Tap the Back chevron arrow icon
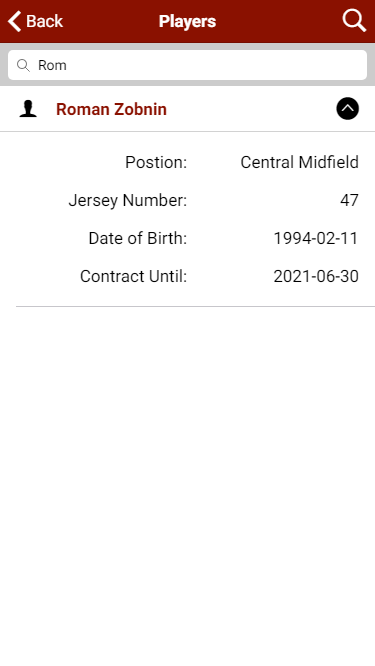 click(14, 21)
